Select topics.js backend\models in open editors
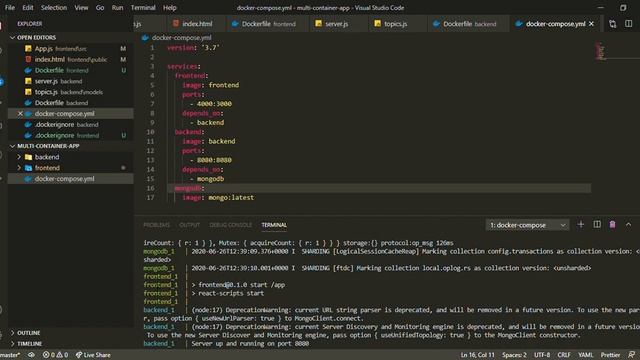Screen dimensions: 640x360 [71, 92]
